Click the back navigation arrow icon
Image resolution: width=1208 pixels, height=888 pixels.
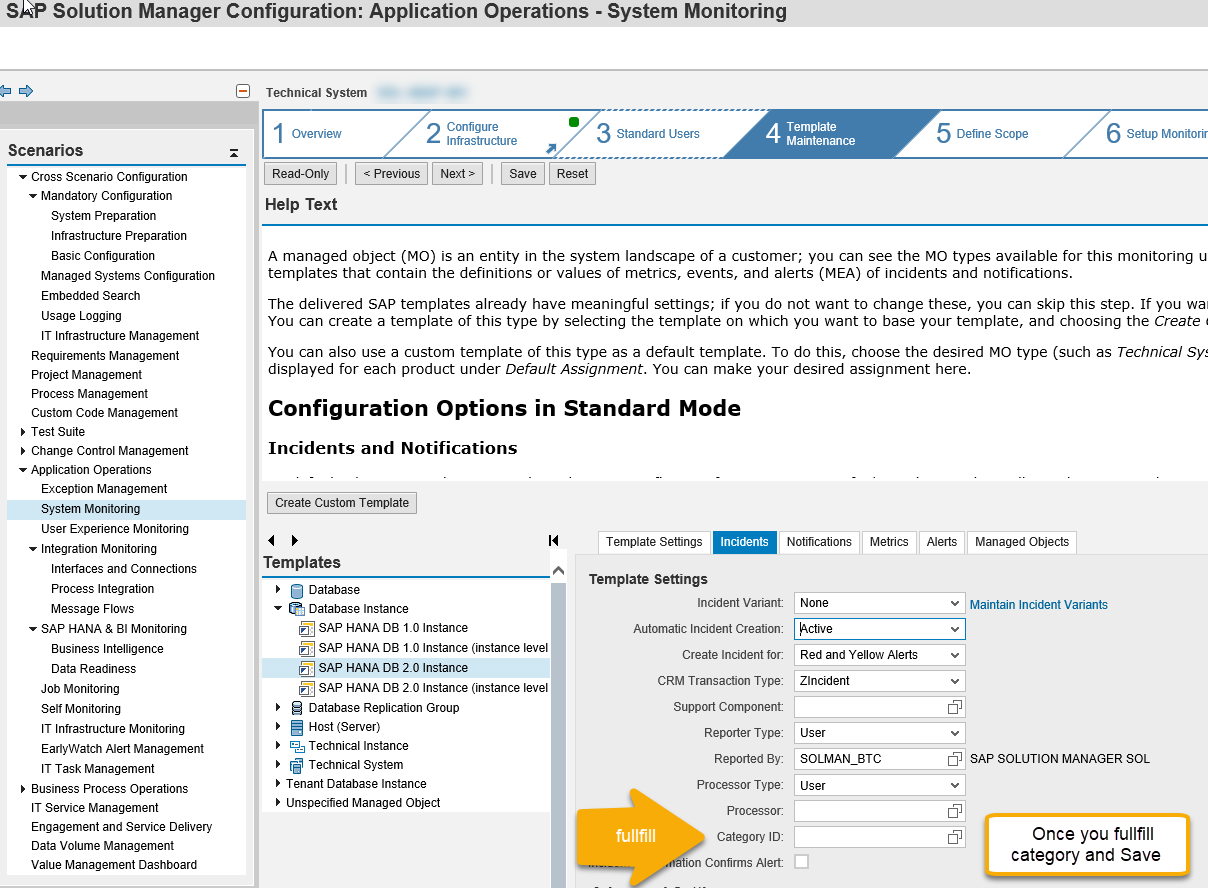coord(5,91)
